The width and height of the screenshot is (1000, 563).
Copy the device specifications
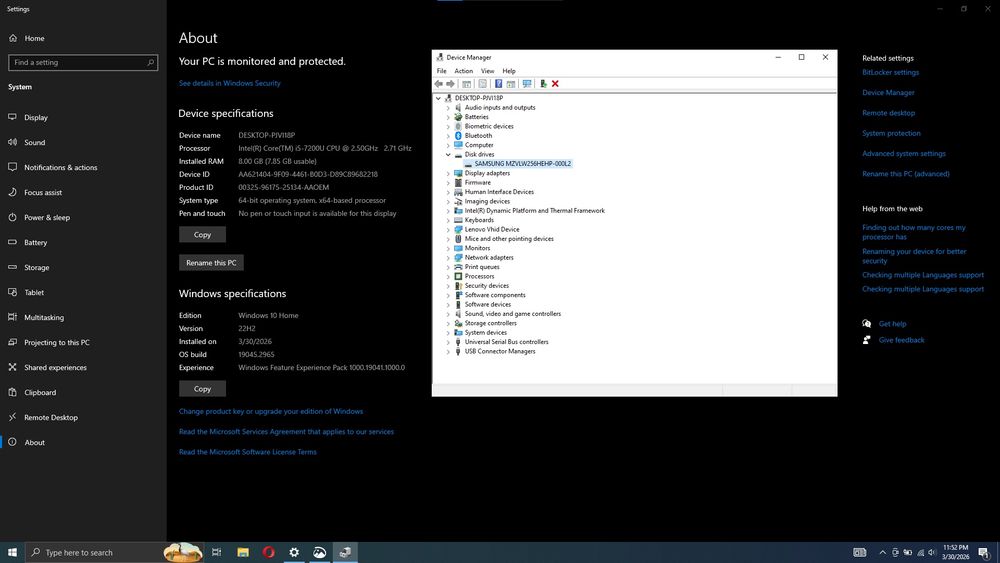point(202,235)
